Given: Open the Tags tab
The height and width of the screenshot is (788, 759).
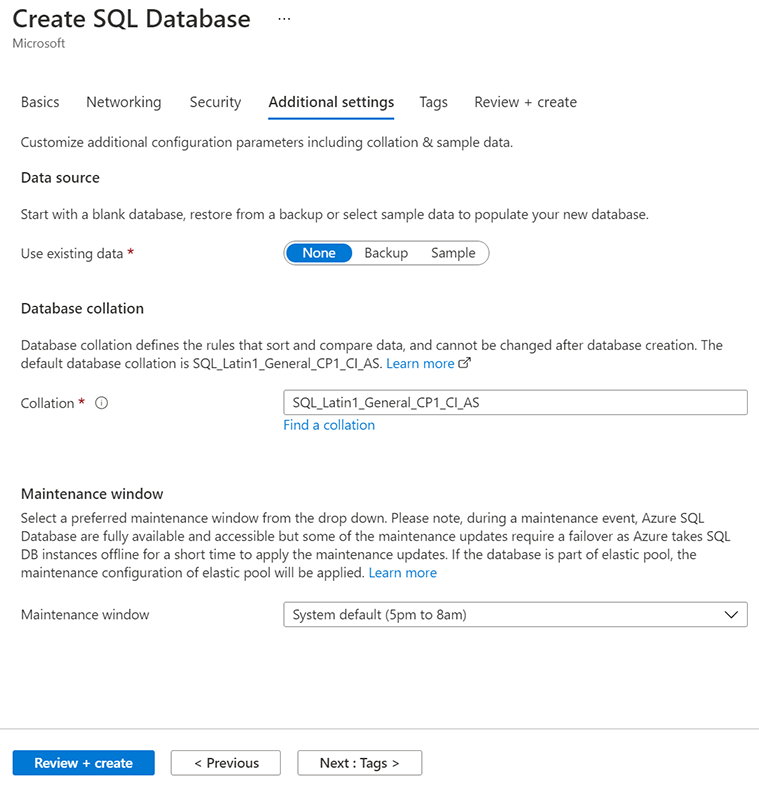Looking at the screenshot, I should 434,102.
